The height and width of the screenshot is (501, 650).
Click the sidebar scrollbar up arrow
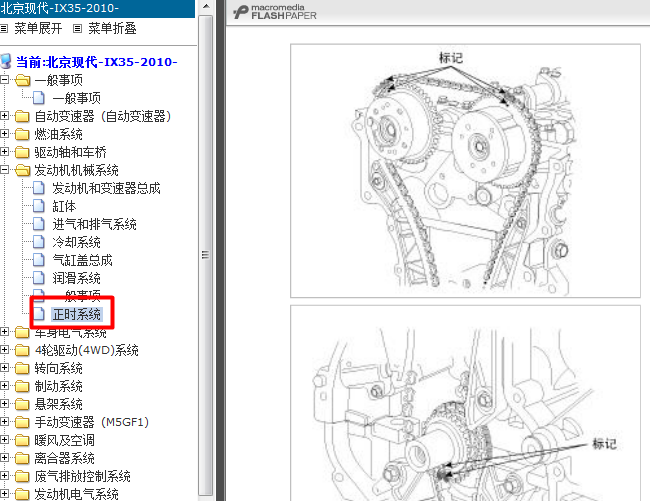tap(206, 7)
